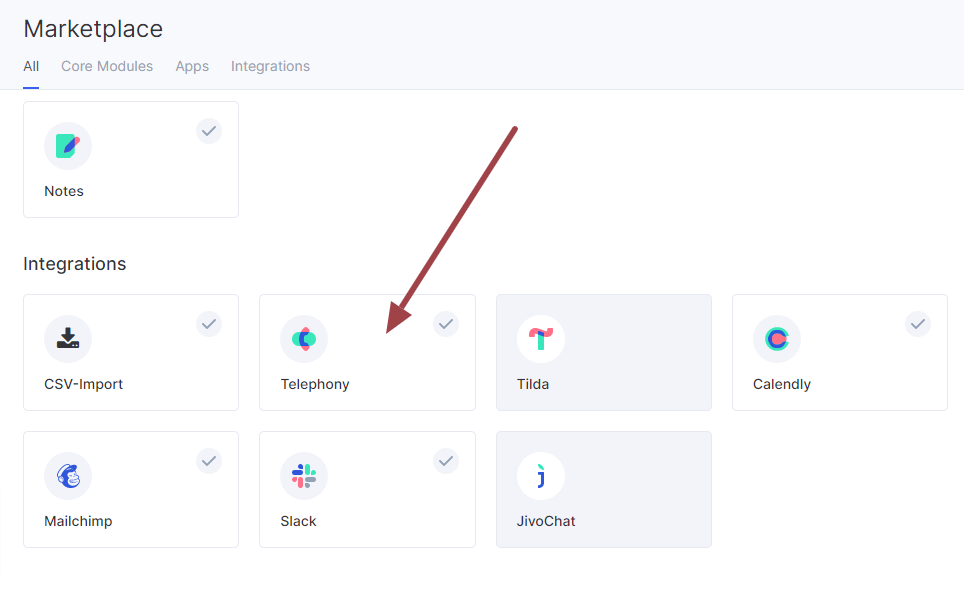The width and height of the screenshot is (964, 595).
Task: Toggle the CSV-Import checkmark
Action: 209,324
